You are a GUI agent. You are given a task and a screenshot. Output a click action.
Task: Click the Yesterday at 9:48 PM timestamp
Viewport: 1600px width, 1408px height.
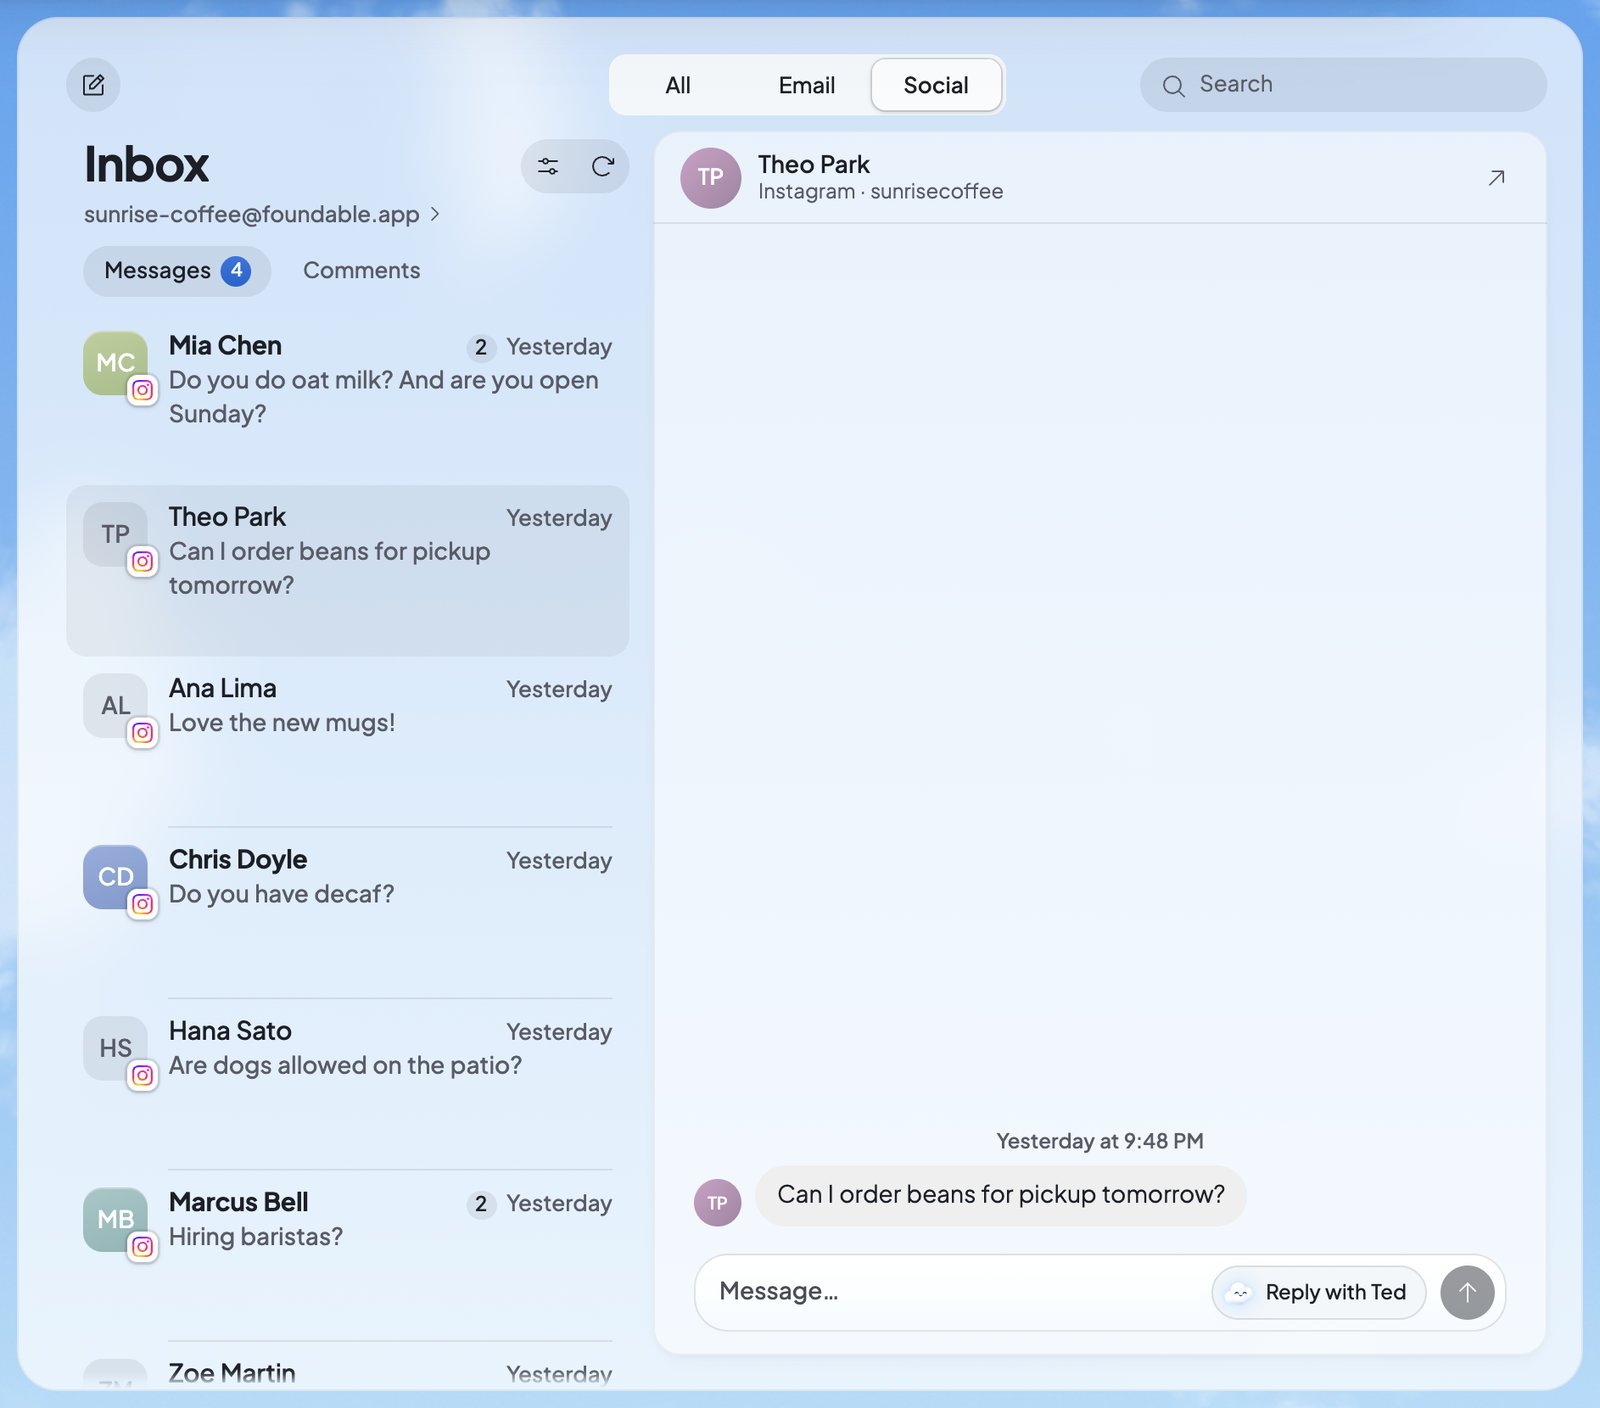point(1100,1141)
